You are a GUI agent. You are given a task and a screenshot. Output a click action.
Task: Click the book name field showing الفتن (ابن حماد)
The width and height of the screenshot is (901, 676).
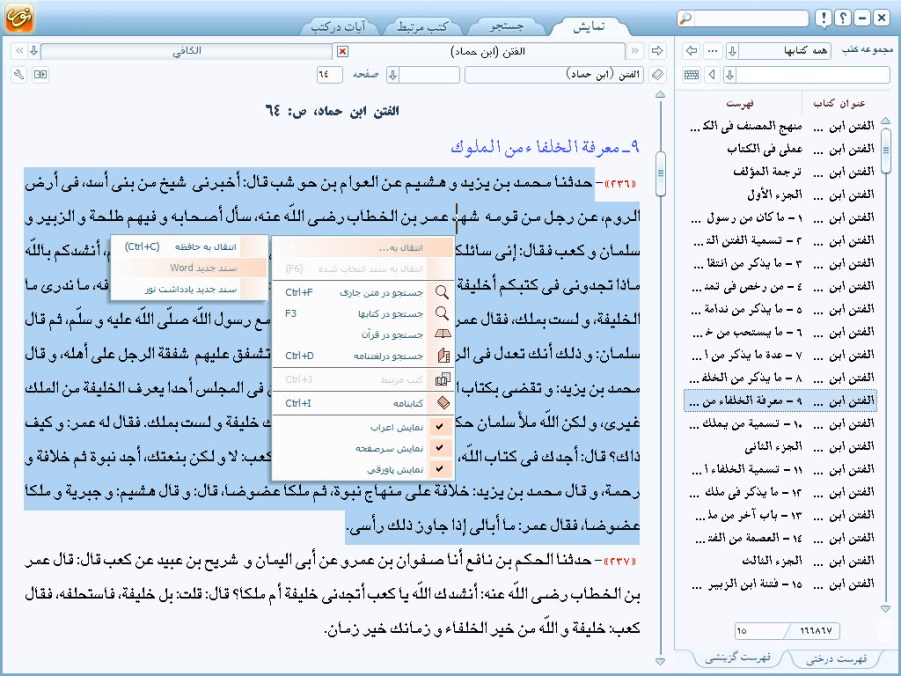(556, 75)
